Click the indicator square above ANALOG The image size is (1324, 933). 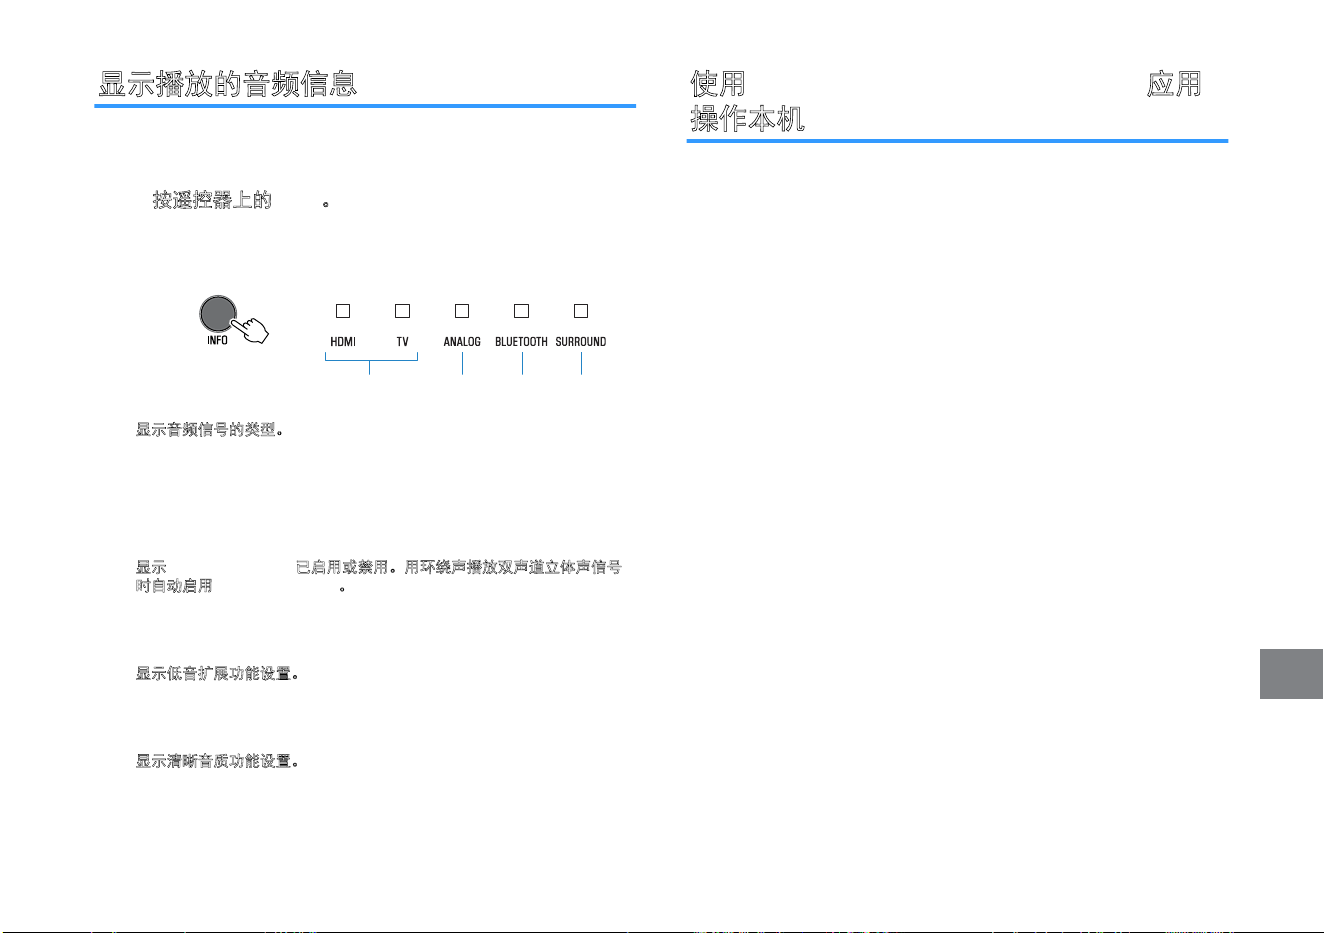point(462,311)
